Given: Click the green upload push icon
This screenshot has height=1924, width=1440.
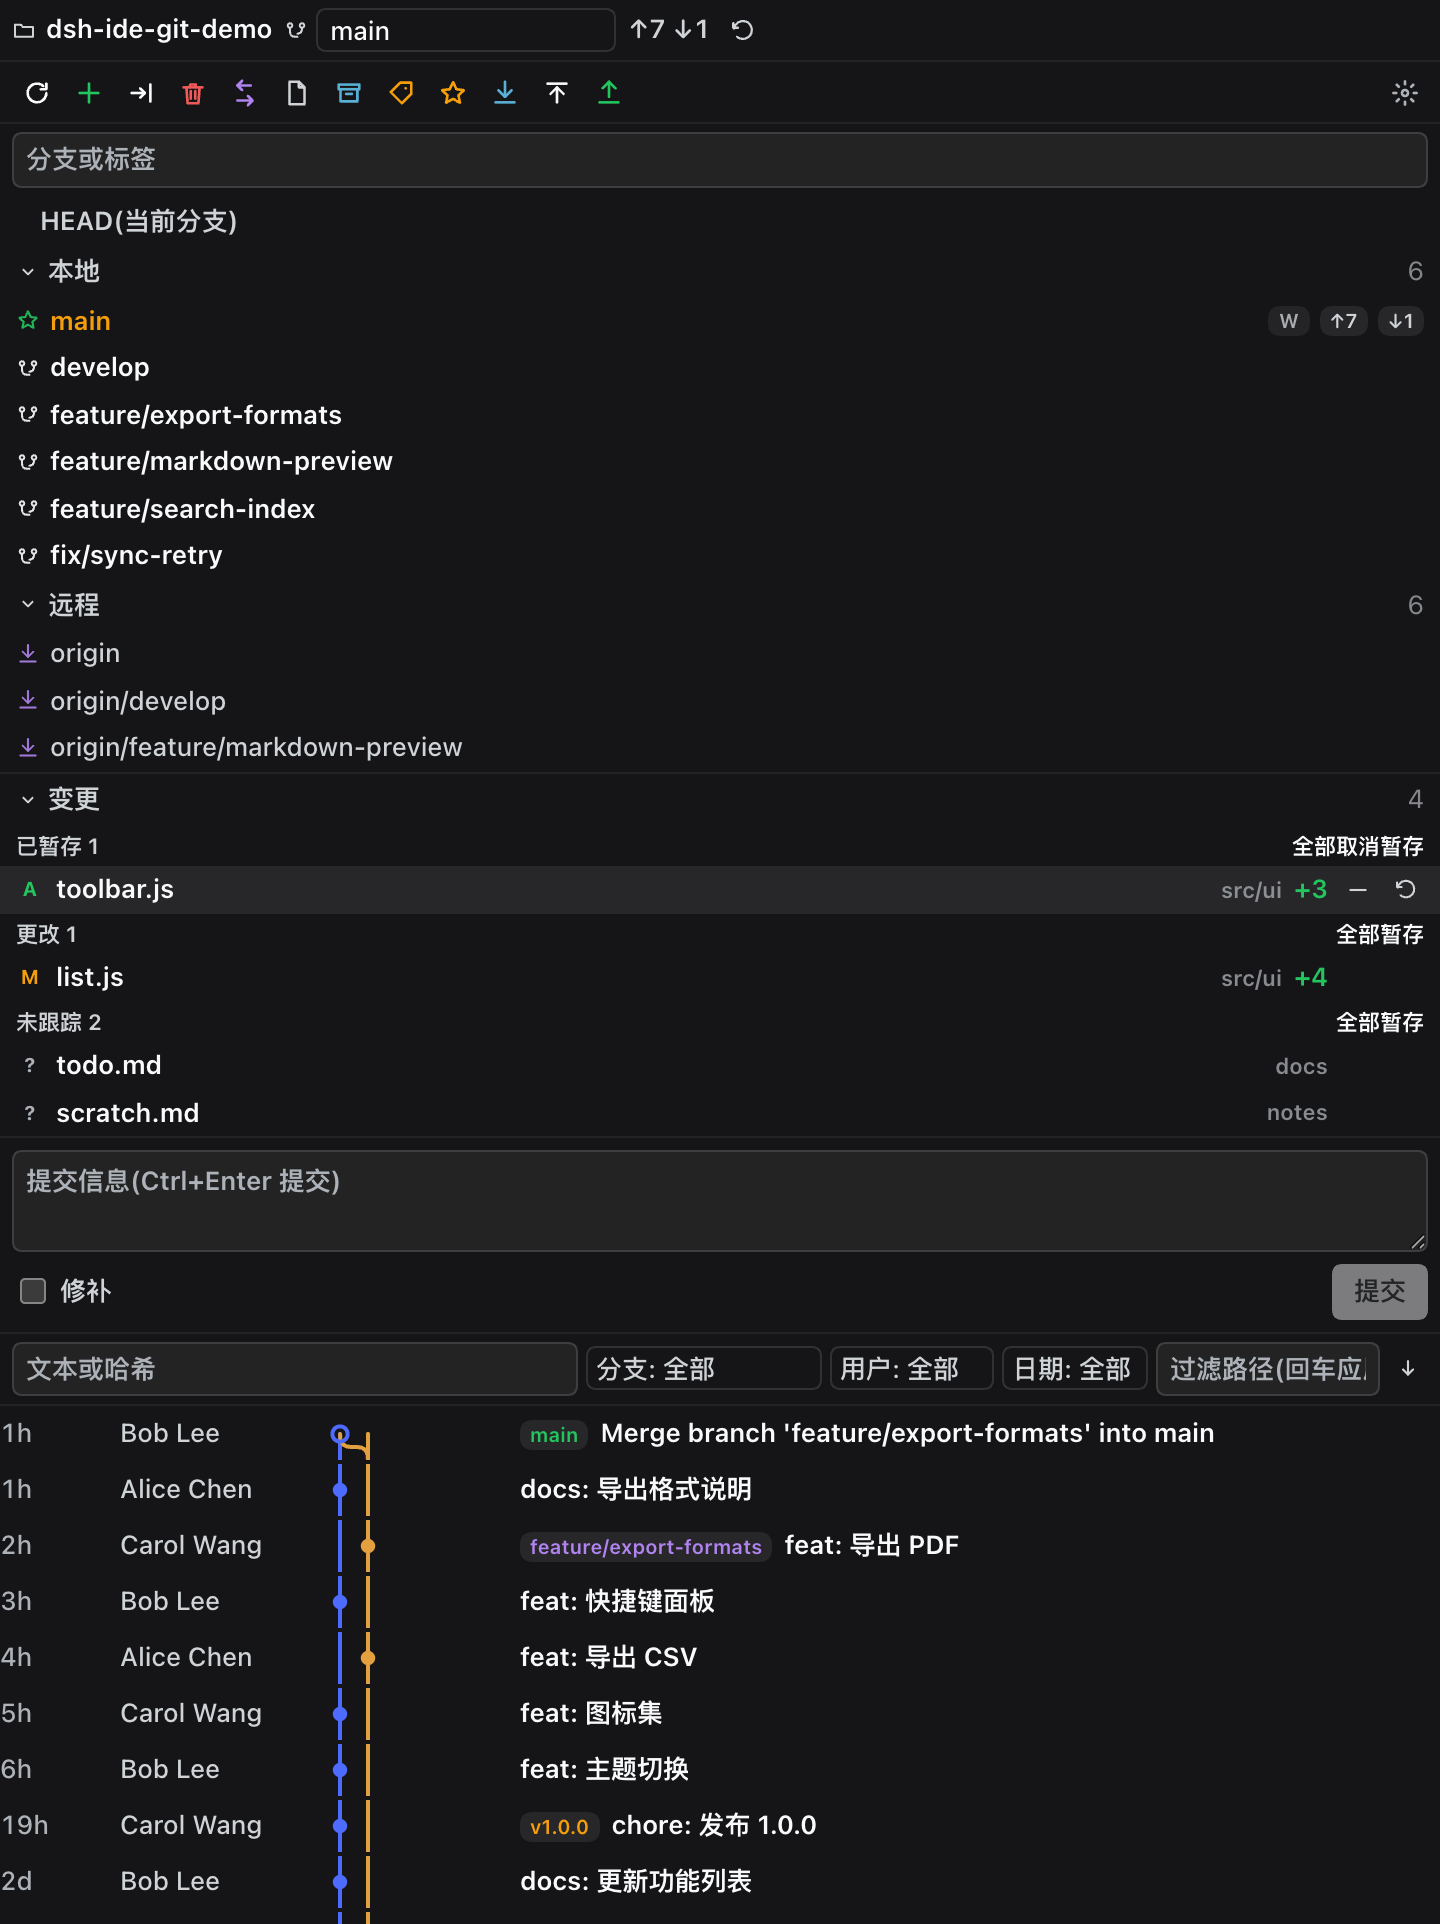Looking at the screenshot, I should tap(609, 93).
